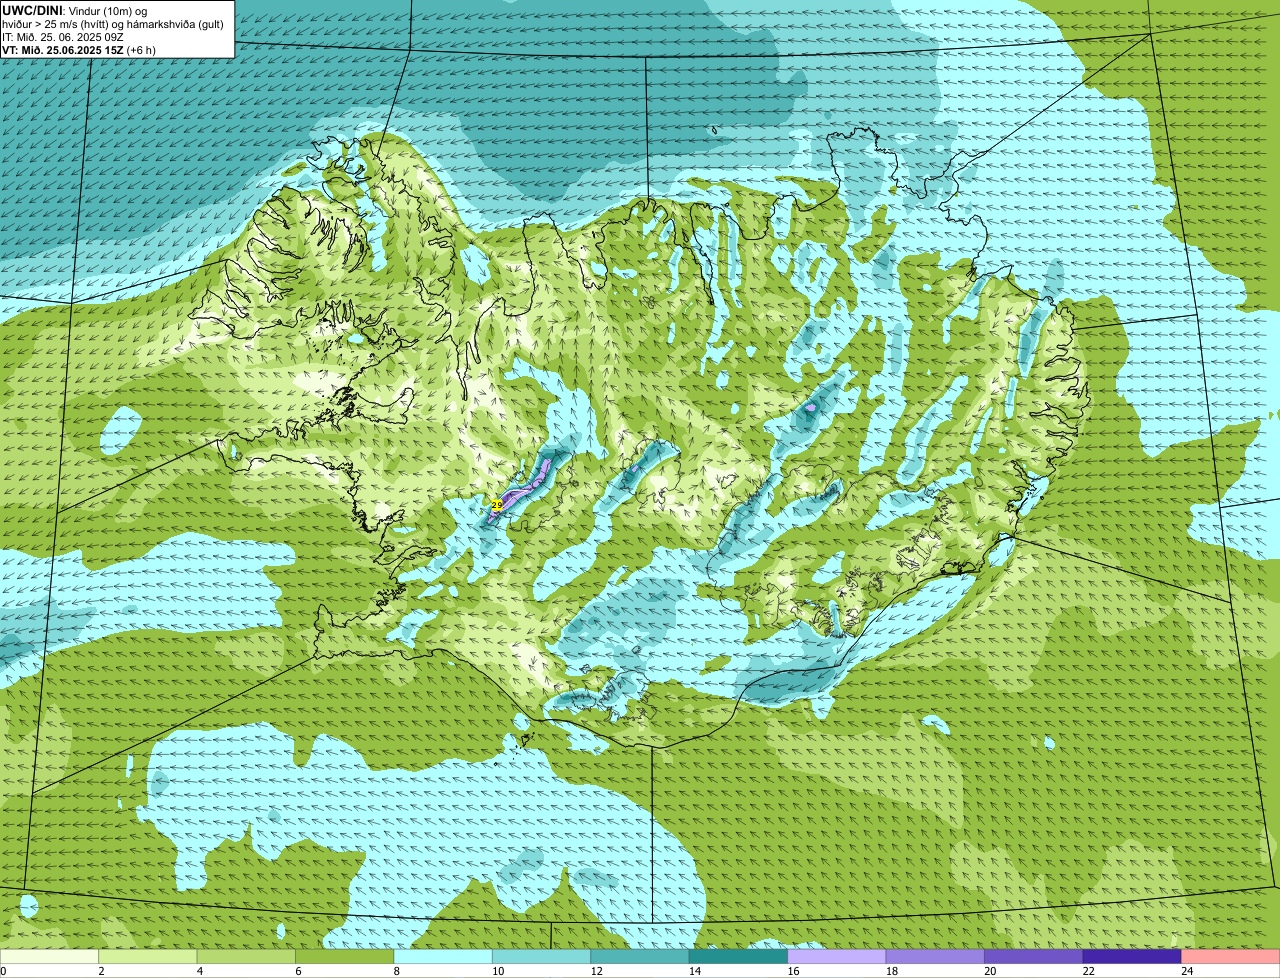Click the pink above-24 legend swatch
The width and height of the screenshot is (1280, 978).
pos(1231,957)
